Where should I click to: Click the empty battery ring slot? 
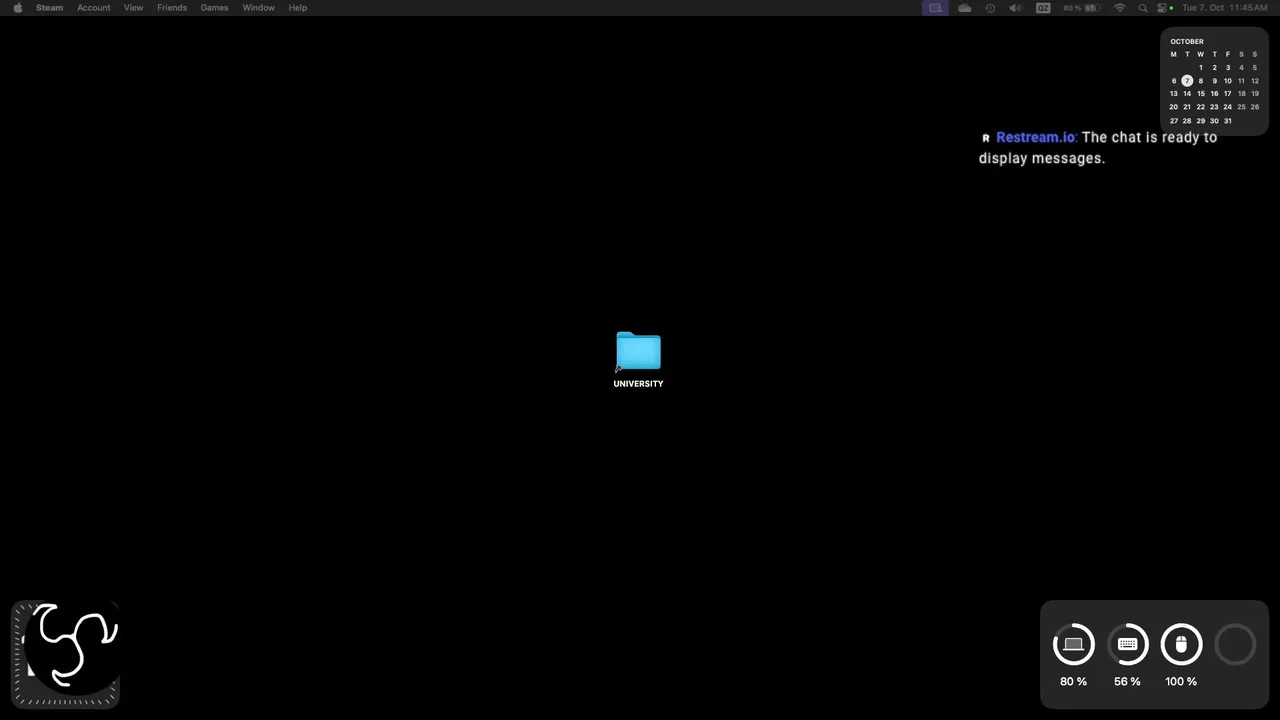point(1235,645)
